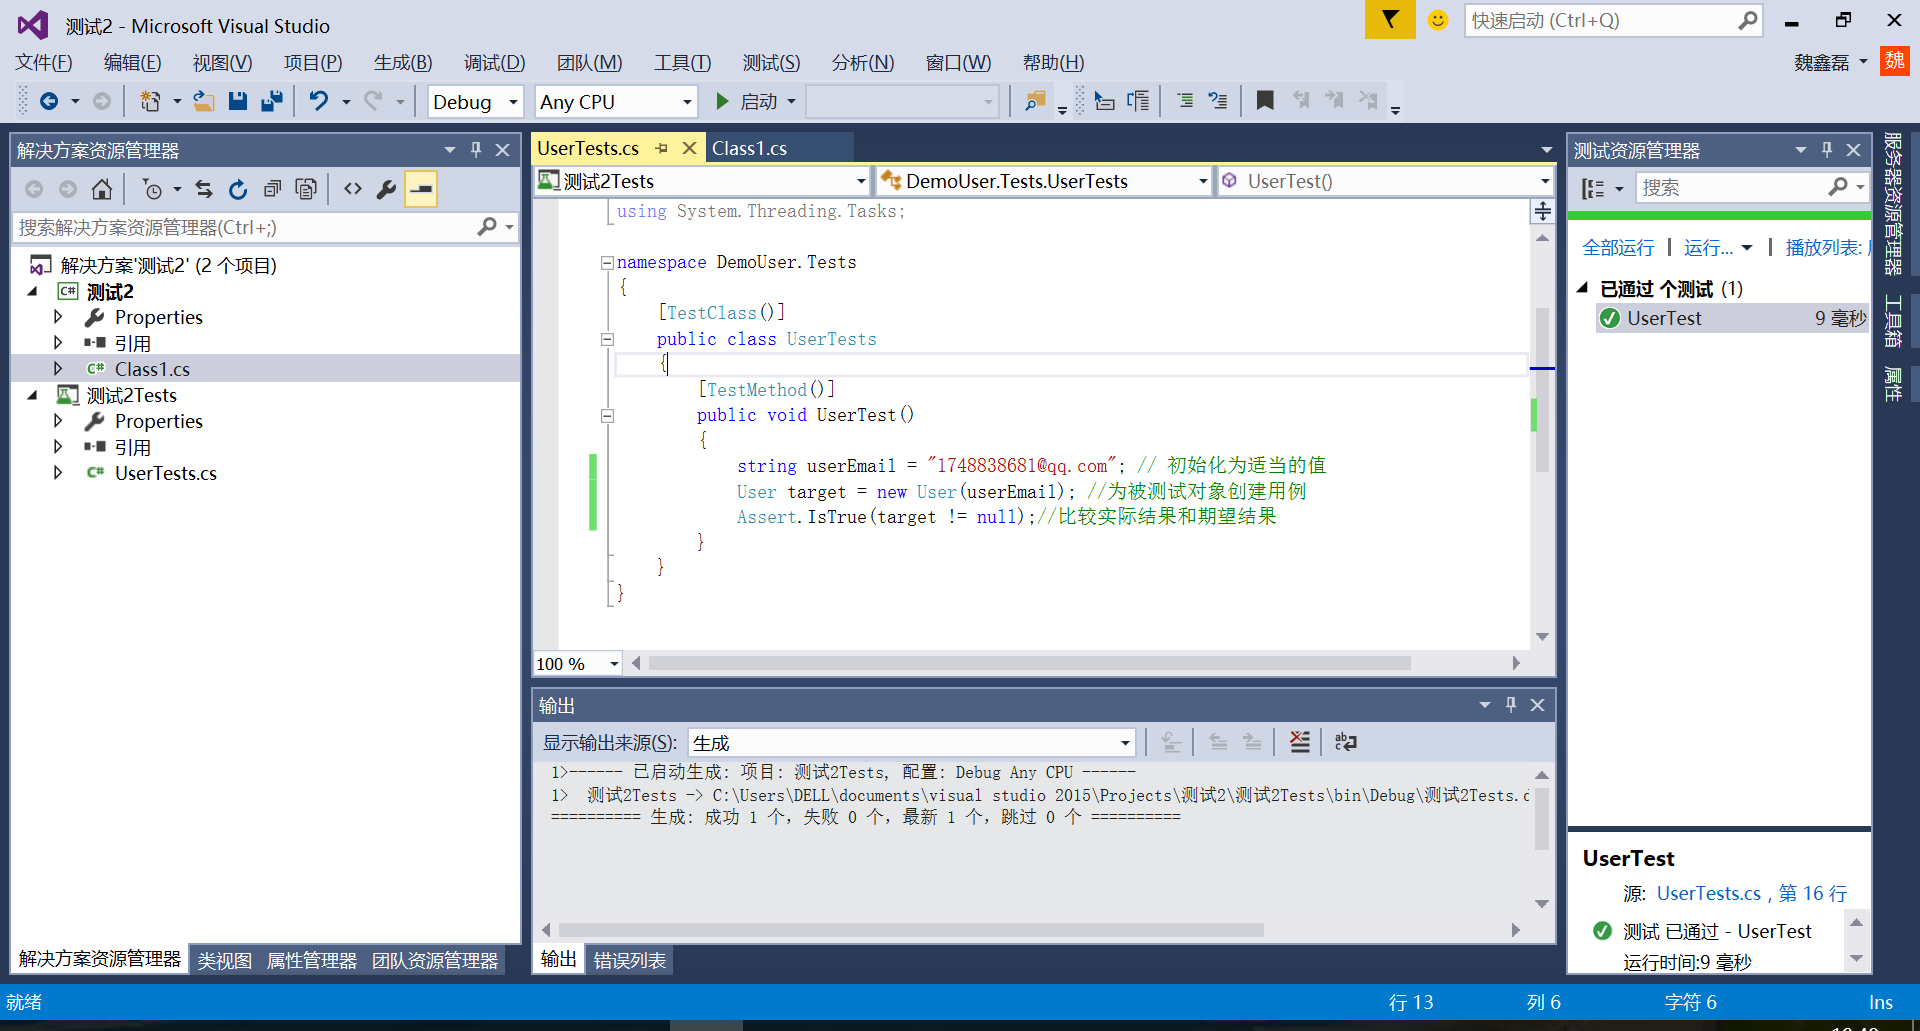The image size is (1920, 1031).
Task: Open the Pending Changes Filter clock icon
Action: click(153, 189)
